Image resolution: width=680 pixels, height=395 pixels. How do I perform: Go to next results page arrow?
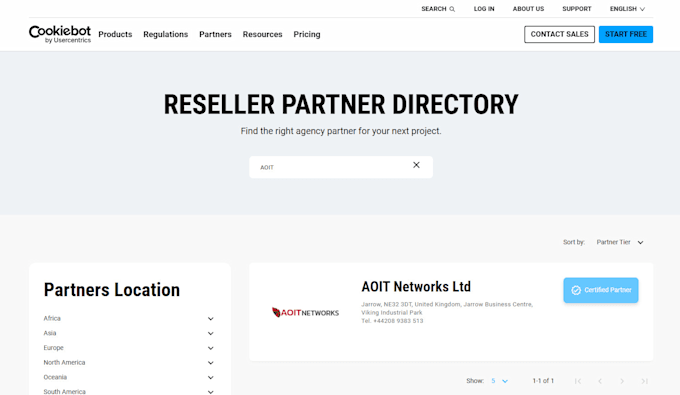[x=622, y=381]
